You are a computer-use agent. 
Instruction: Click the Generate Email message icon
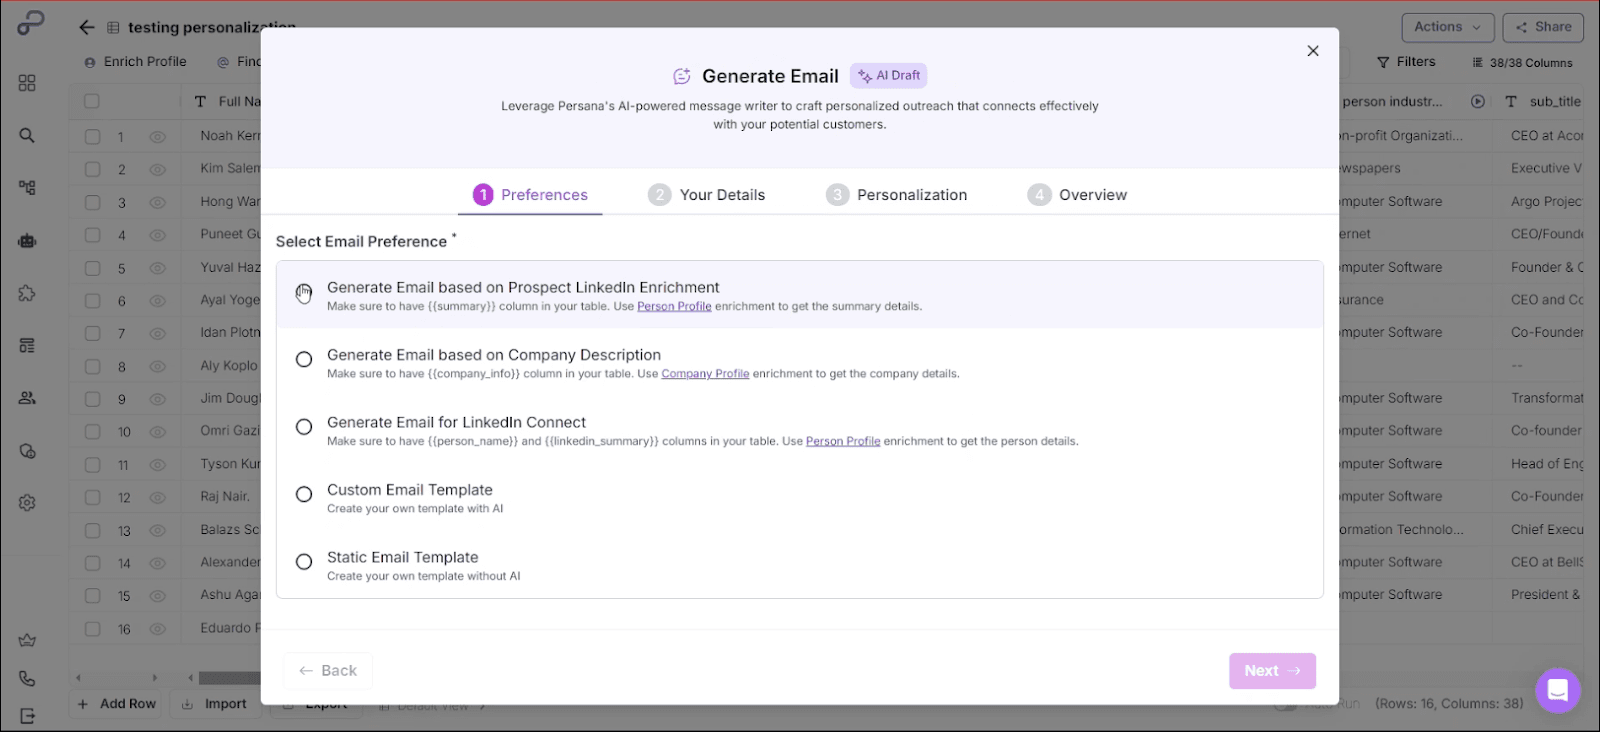coord(682,76)
